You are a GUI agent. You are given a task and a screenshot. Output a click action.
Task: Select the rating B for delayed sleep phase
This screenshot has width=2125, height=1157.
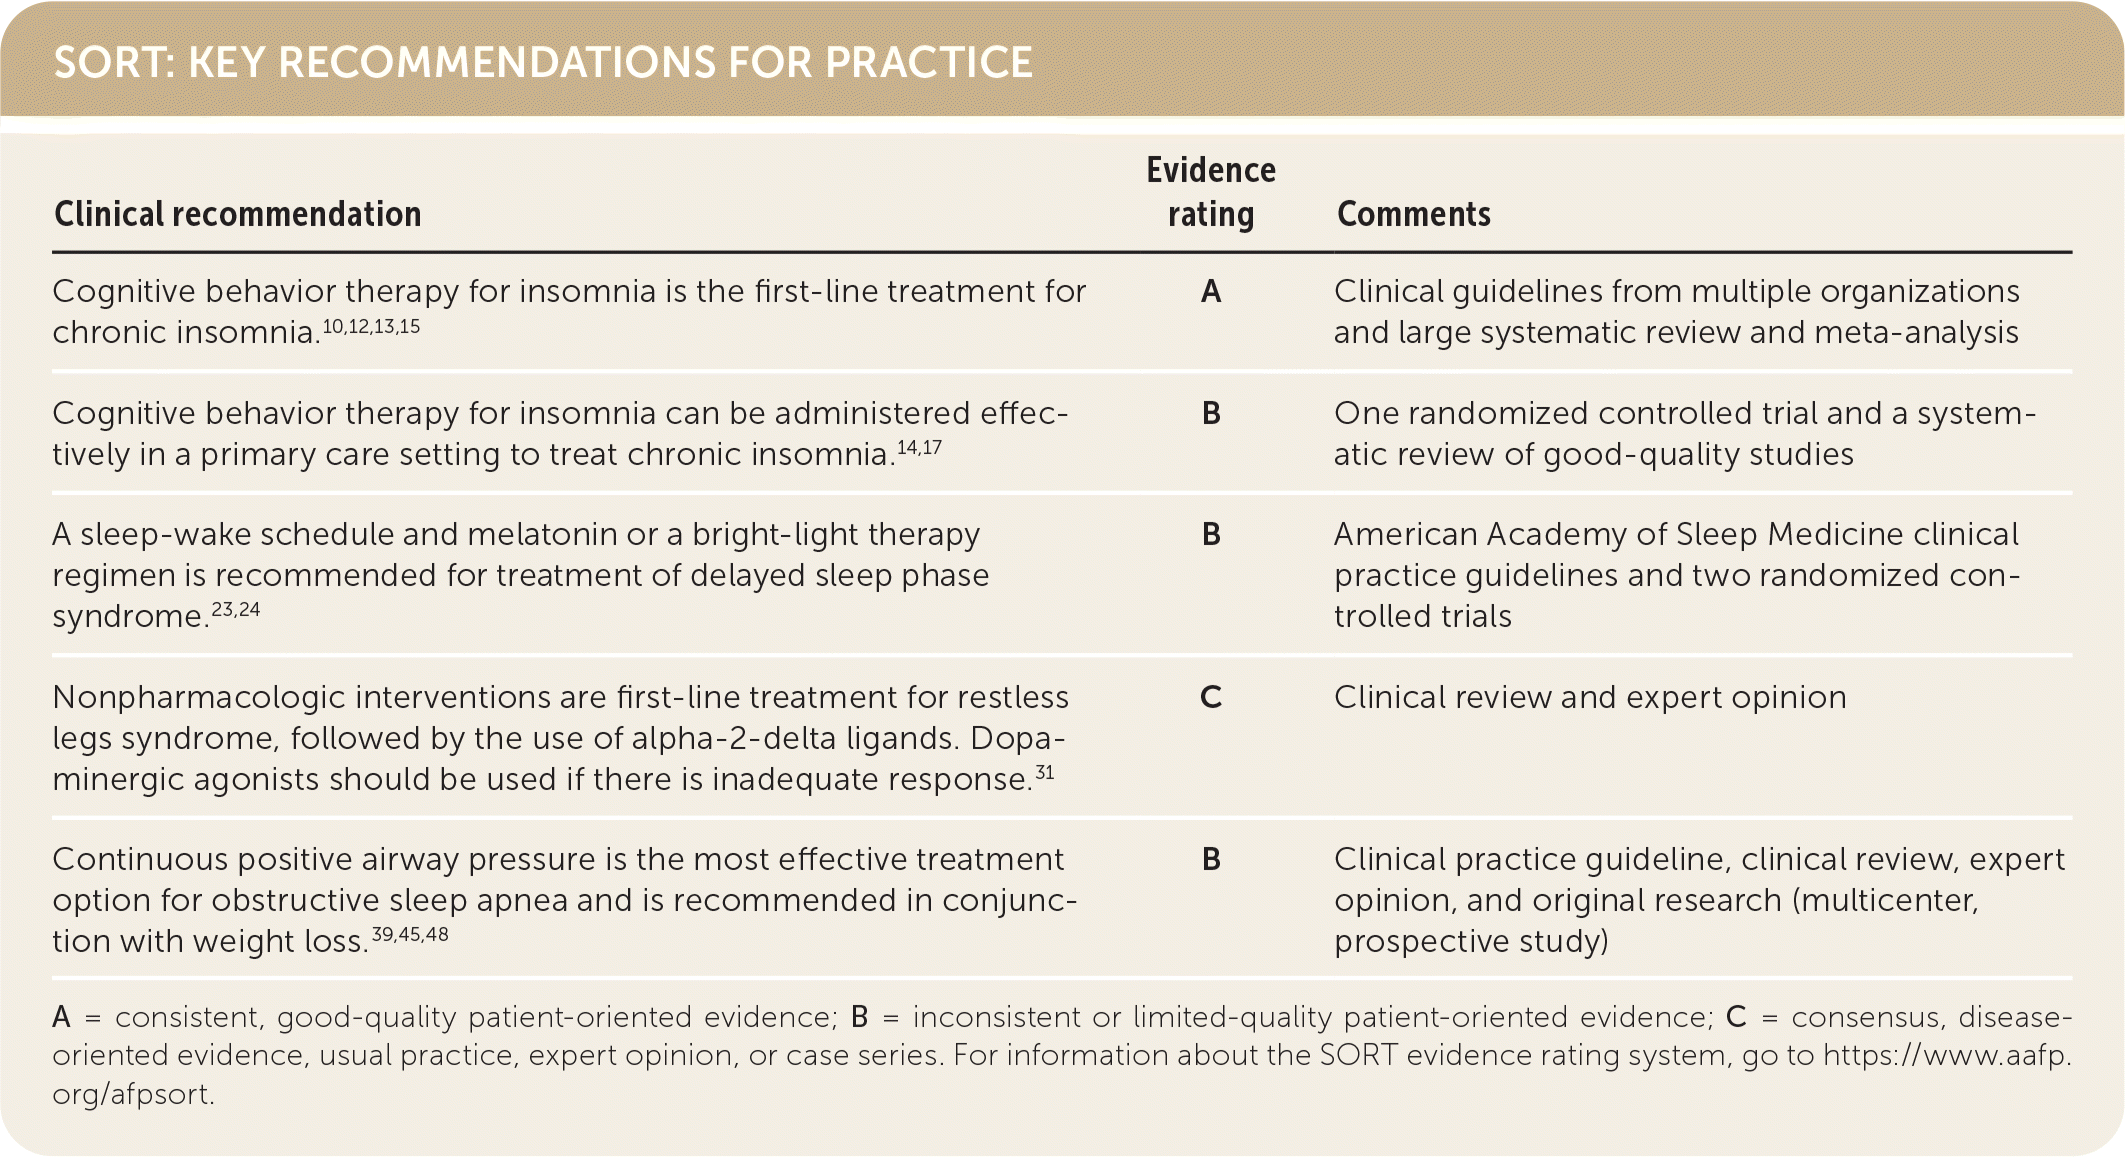click(x=1211, y=534)
